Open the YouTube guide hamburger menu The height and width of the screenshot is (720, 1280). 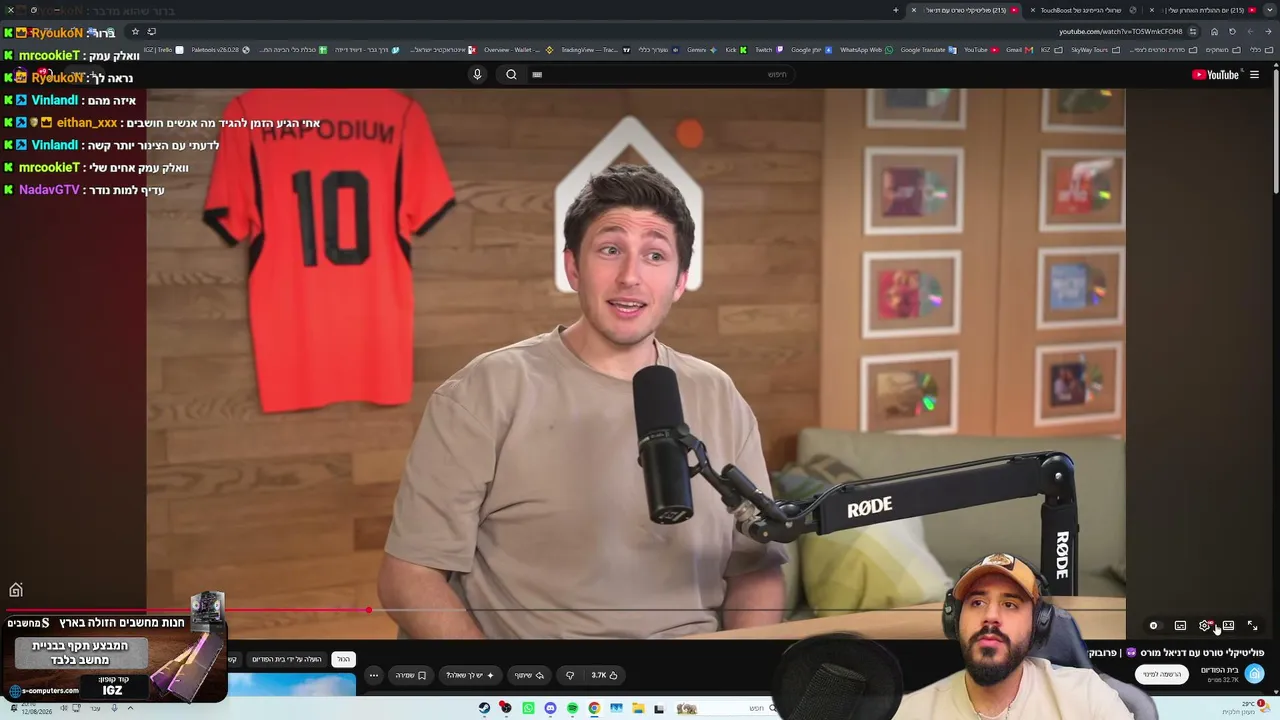click(x=1254, y=74)
